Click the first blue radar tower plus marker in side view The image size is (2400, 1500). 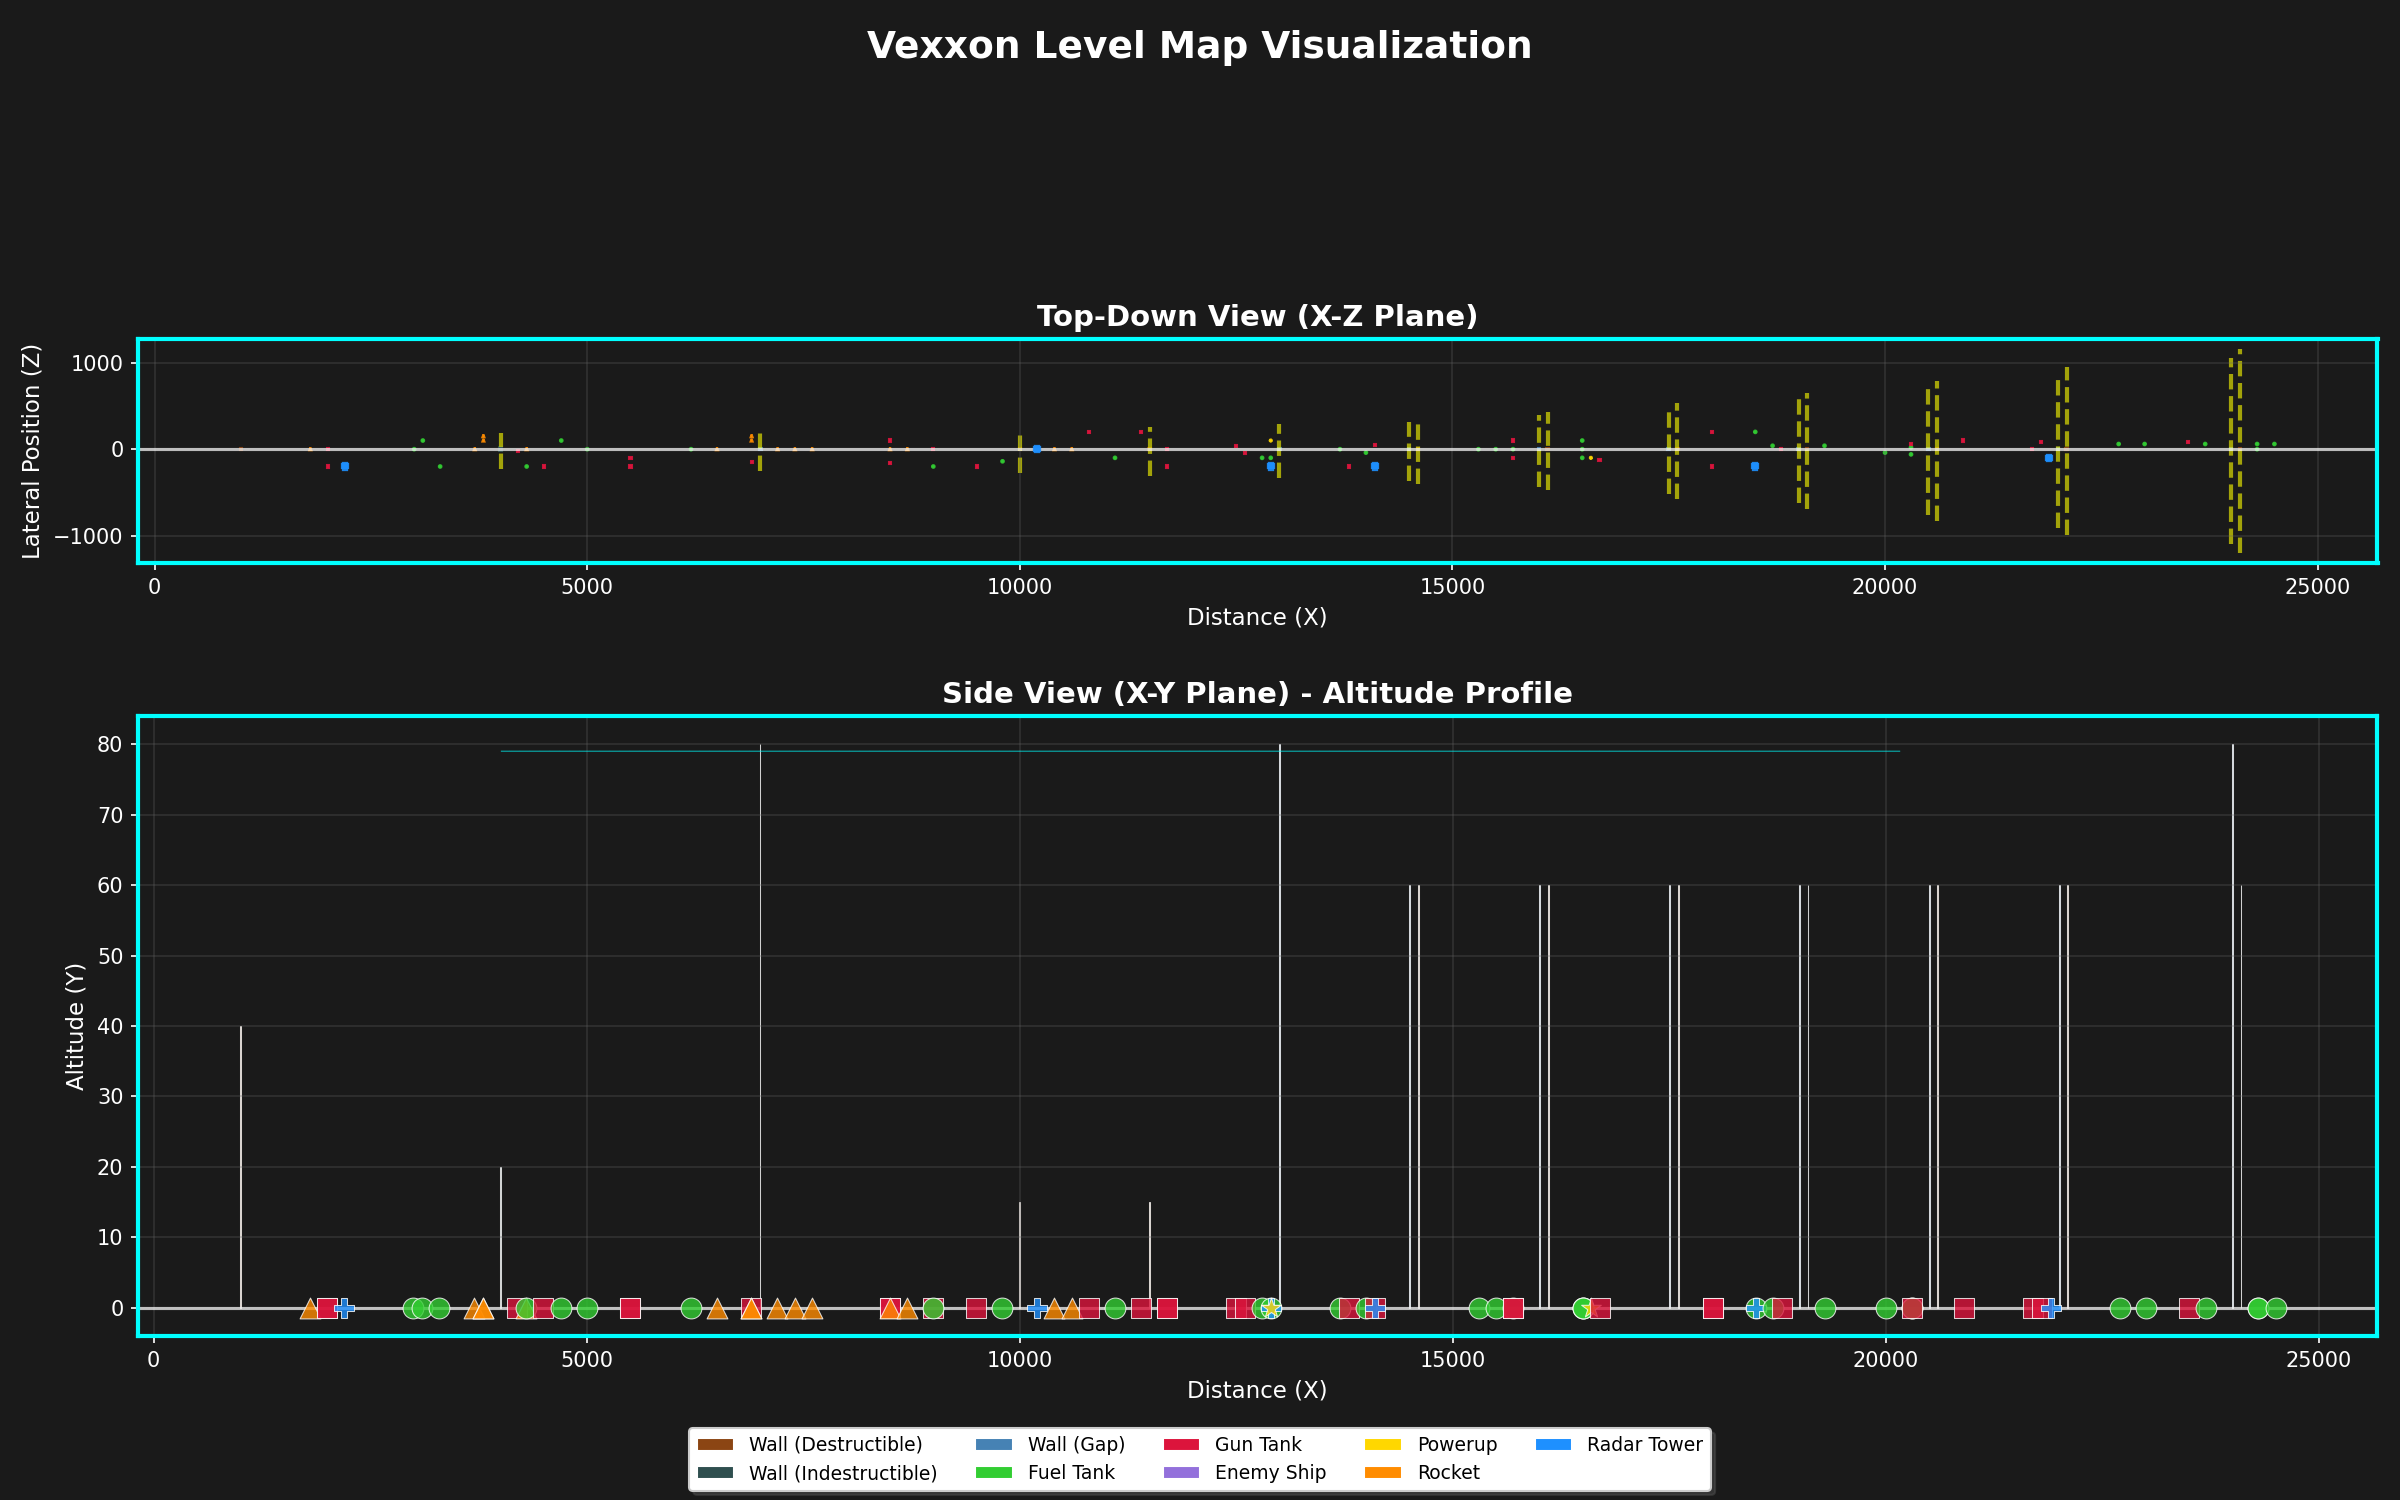click(x=344, y=1308)
